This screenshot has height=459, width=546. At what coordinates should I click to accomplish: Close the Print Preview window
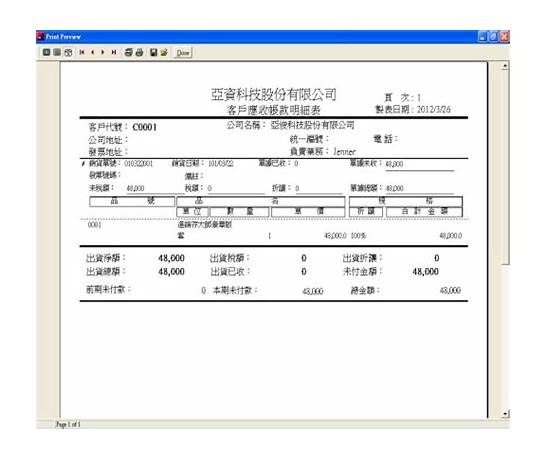tap(505, 36)
